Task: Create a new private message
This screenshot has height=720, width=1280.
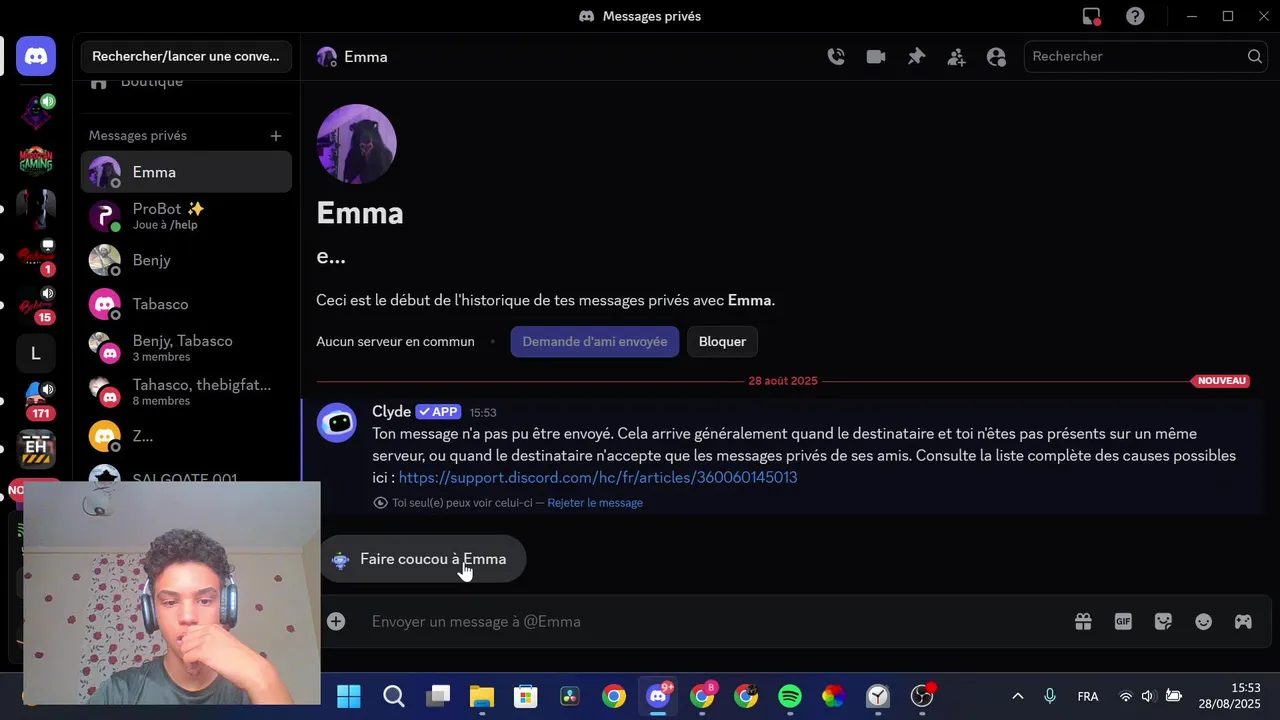Action: 276,136
